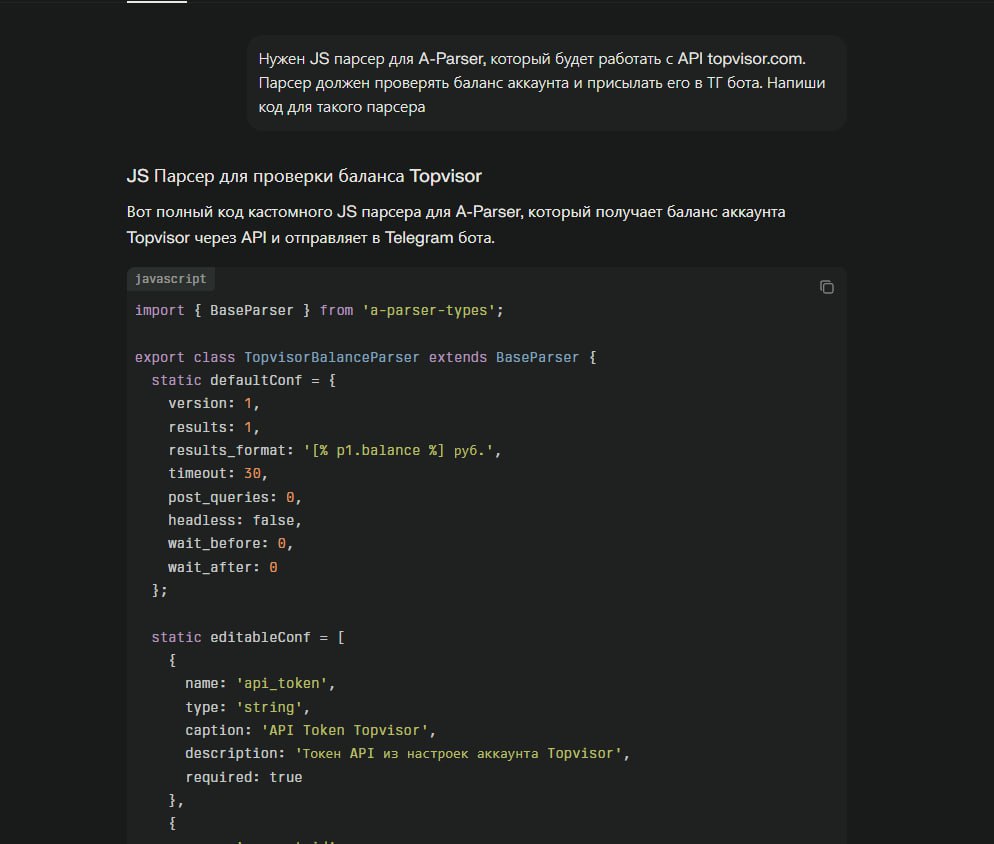Click the import BaseParser code line

319,310
